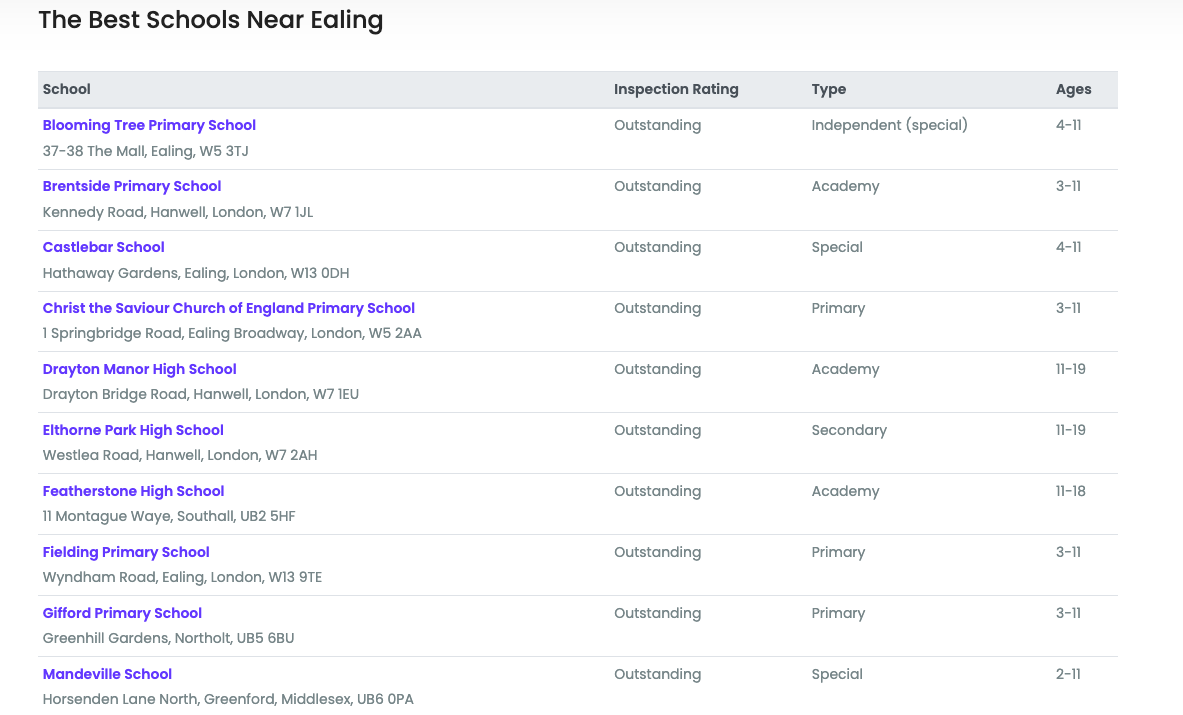Open the Mandeville School link
Image resolution: width=1183 pixels, height=715 pixels.
(x=107, y=674)
